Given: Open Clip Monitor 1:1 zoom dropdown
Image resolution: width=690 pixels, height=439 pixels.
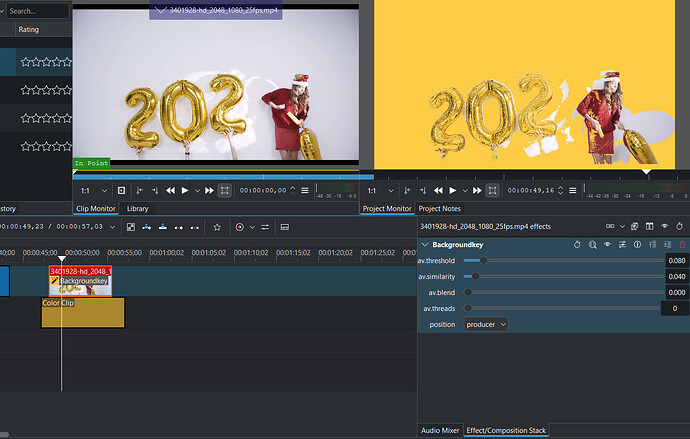Looking at the screenshot, I should [x=94, y=190].
